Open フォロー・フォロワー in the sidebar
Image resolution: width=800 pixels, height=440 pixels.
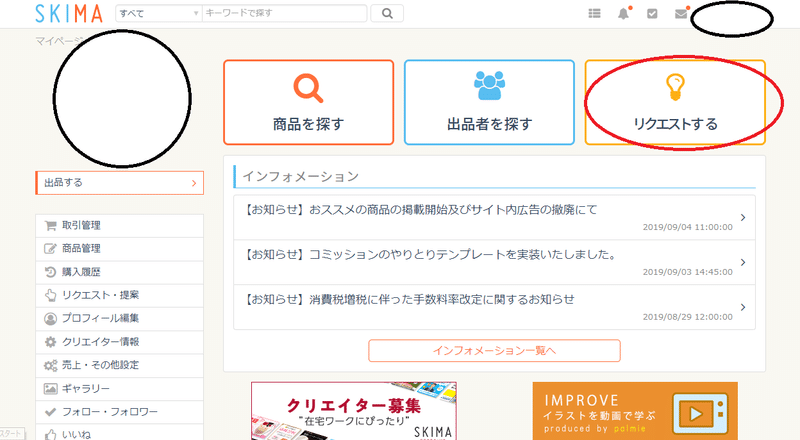click(x=119, y=412)
